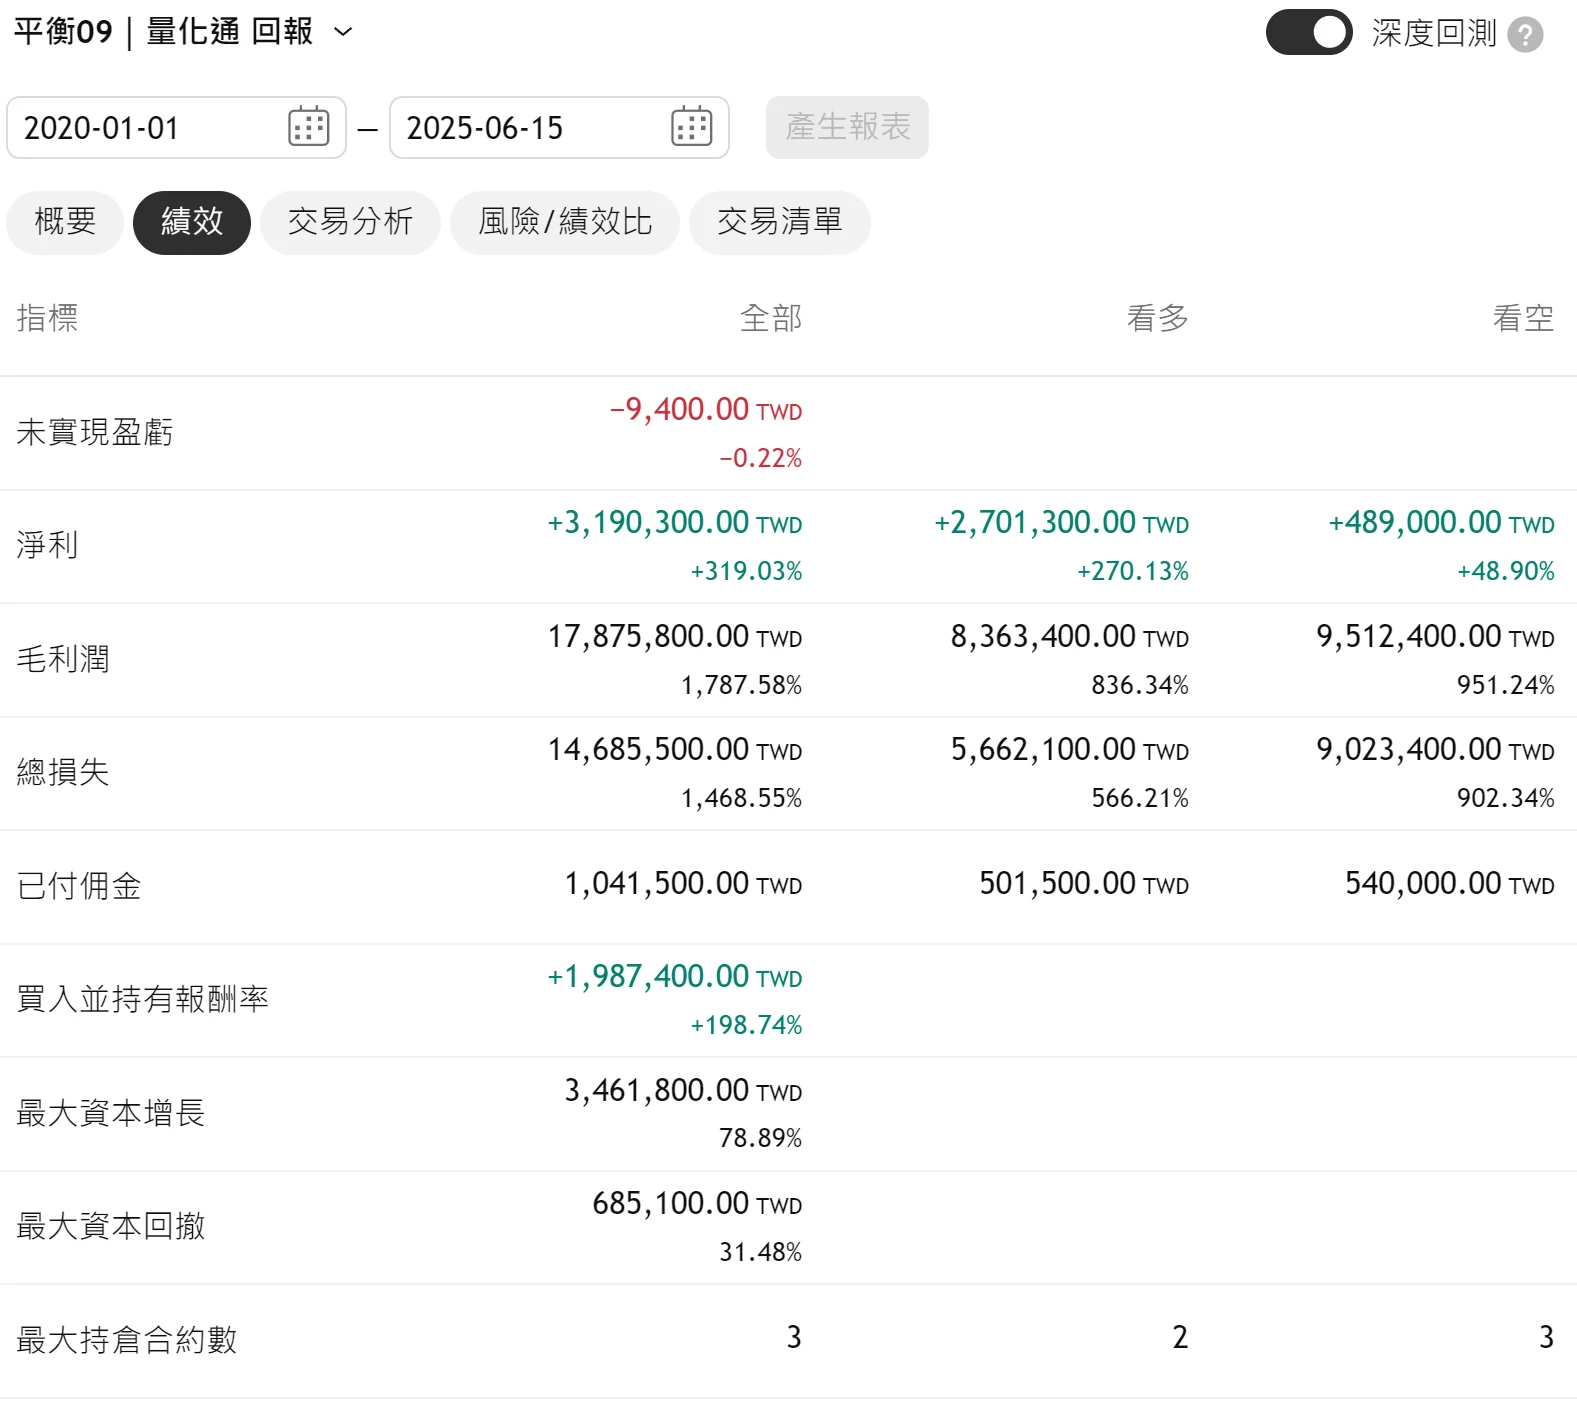Click the 3,461,800.00 TWD max run-up value
Image resolution: width=1577 pixels, height=1402 pixels.
click(x=684, y=1090)
